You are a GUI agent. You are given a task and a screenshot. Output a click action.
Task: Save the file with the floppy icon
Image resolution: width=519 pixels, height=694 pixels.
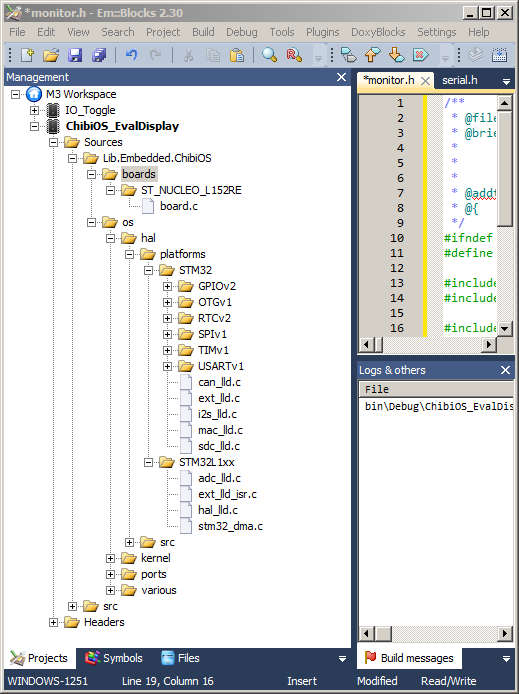[75, 55]
